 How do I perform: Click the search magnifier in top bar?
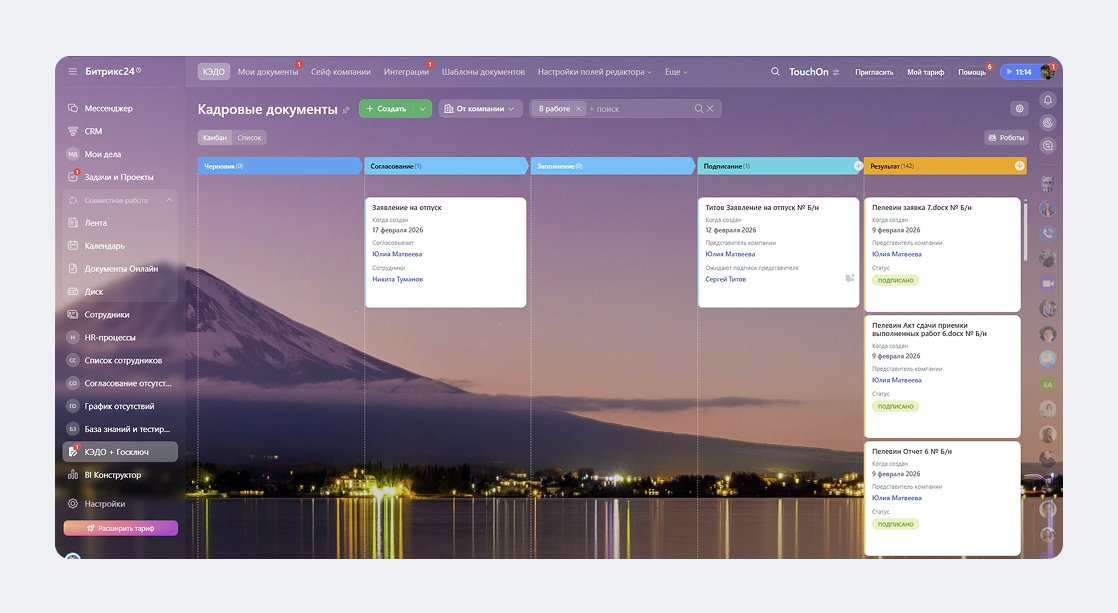coord(775,71)
